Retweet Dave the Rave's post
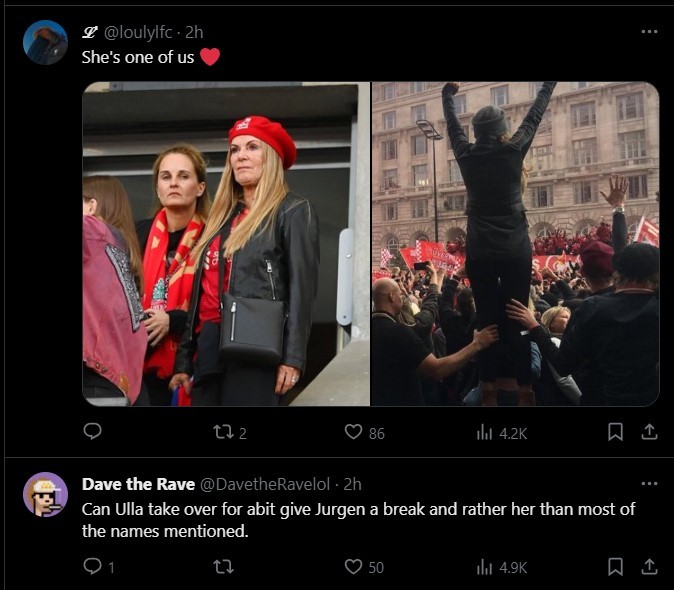Screen dimensions: 674x590 click(x=222, y=567)
